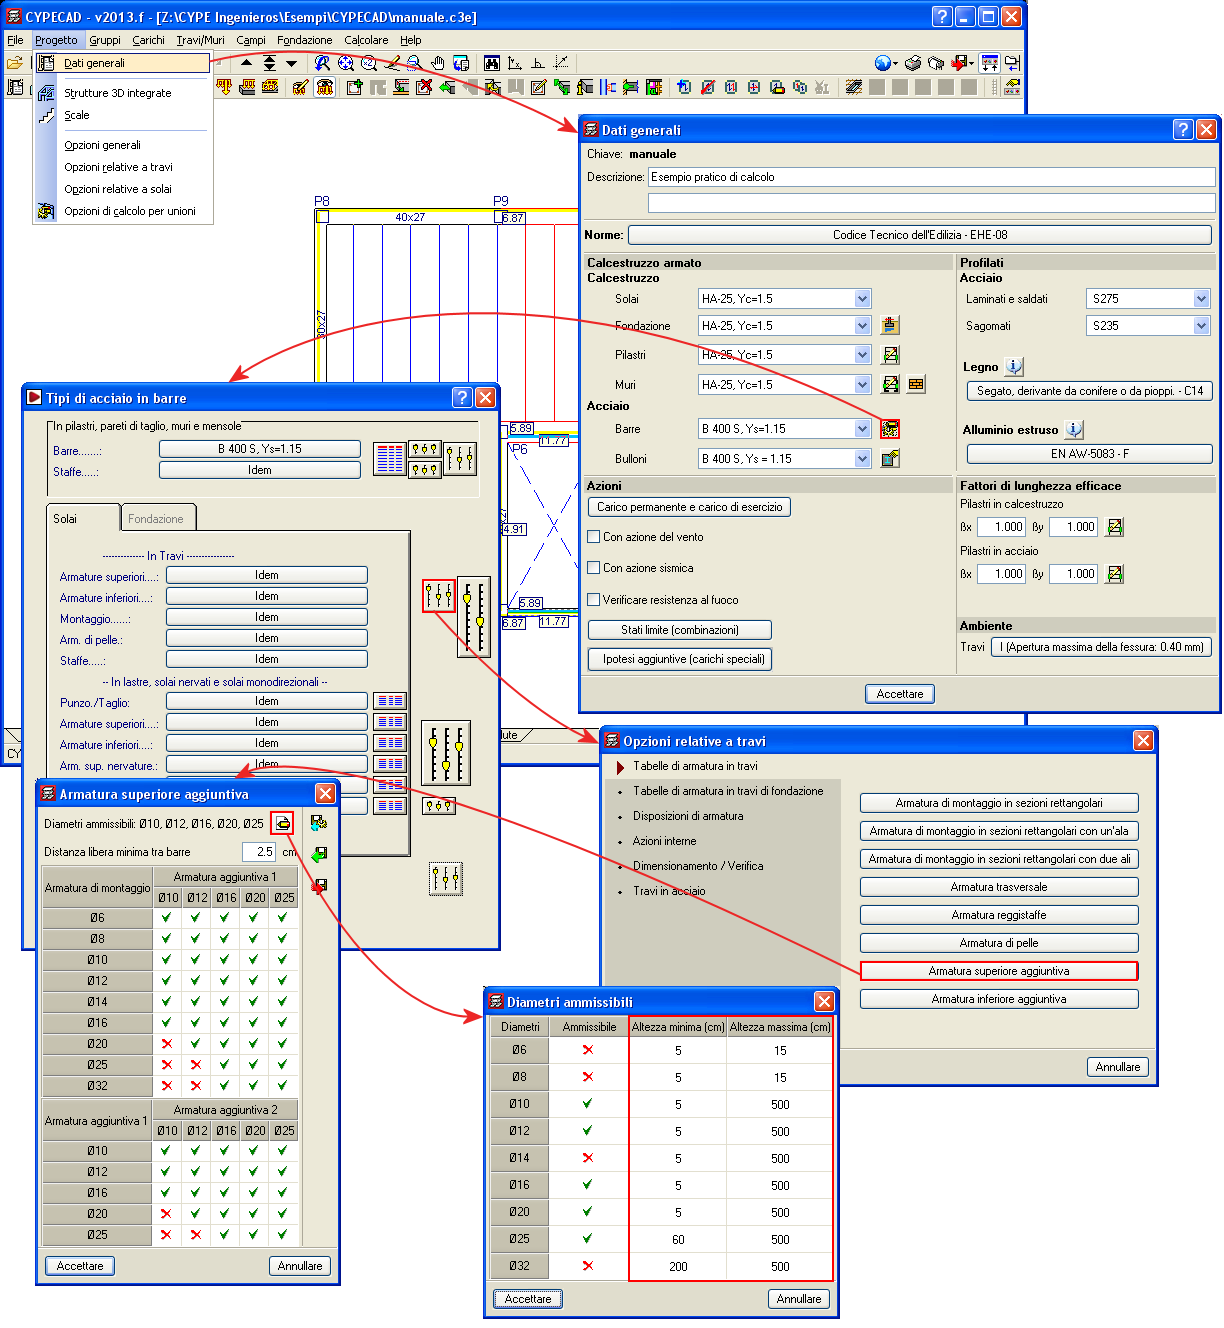
Task: Select Disposizioni di armatura tree item
Action: 688,816
